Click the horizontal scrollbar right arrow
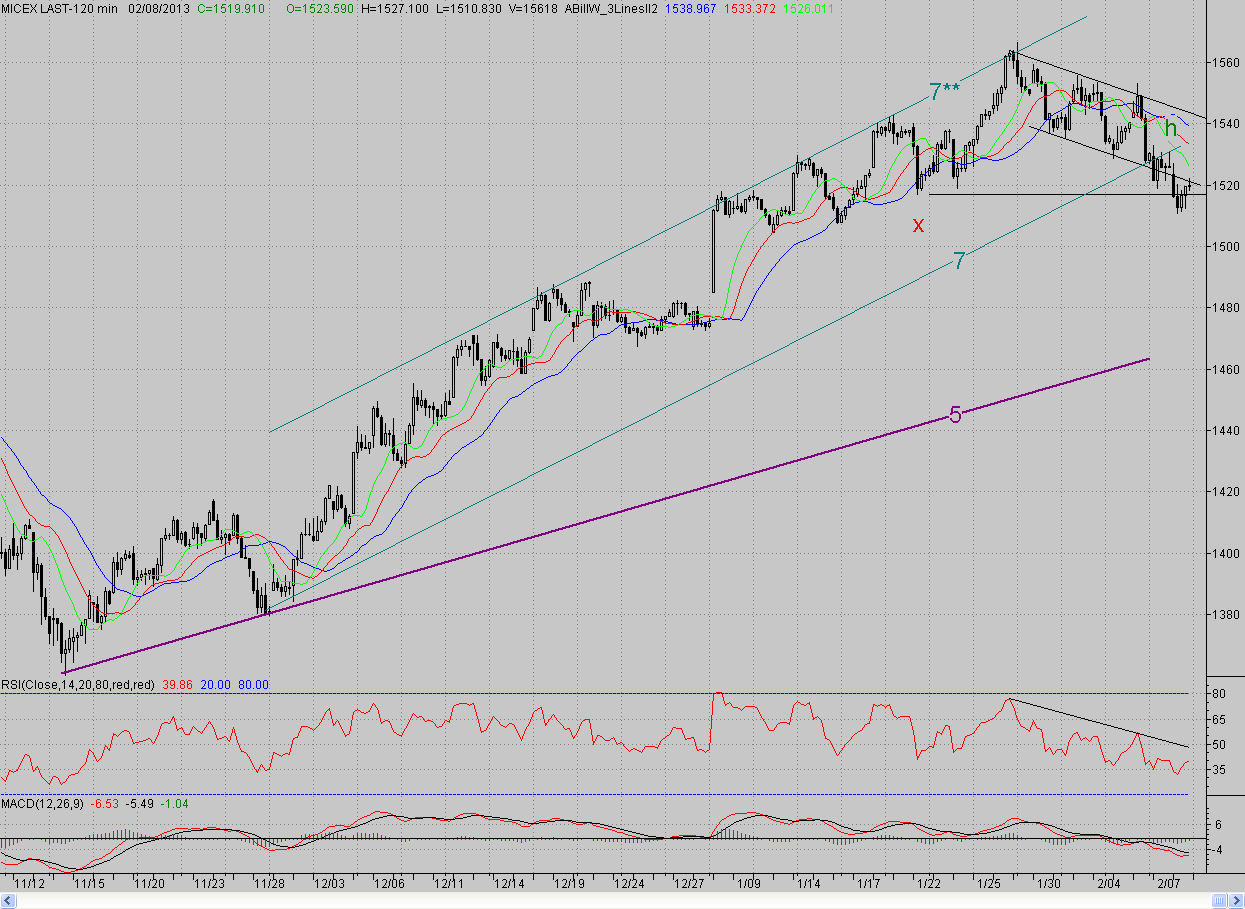The image size is (1245, 909). (1236, 901)
